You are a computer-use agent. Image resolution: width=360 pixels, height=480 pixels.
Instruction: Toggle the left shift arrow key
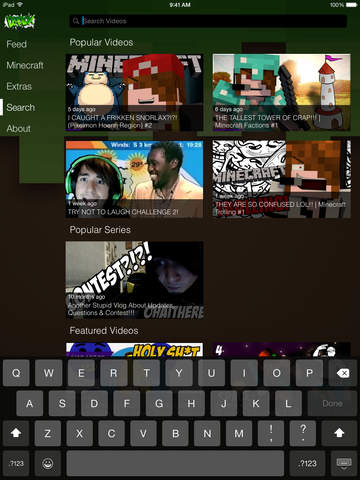(16, 433)
